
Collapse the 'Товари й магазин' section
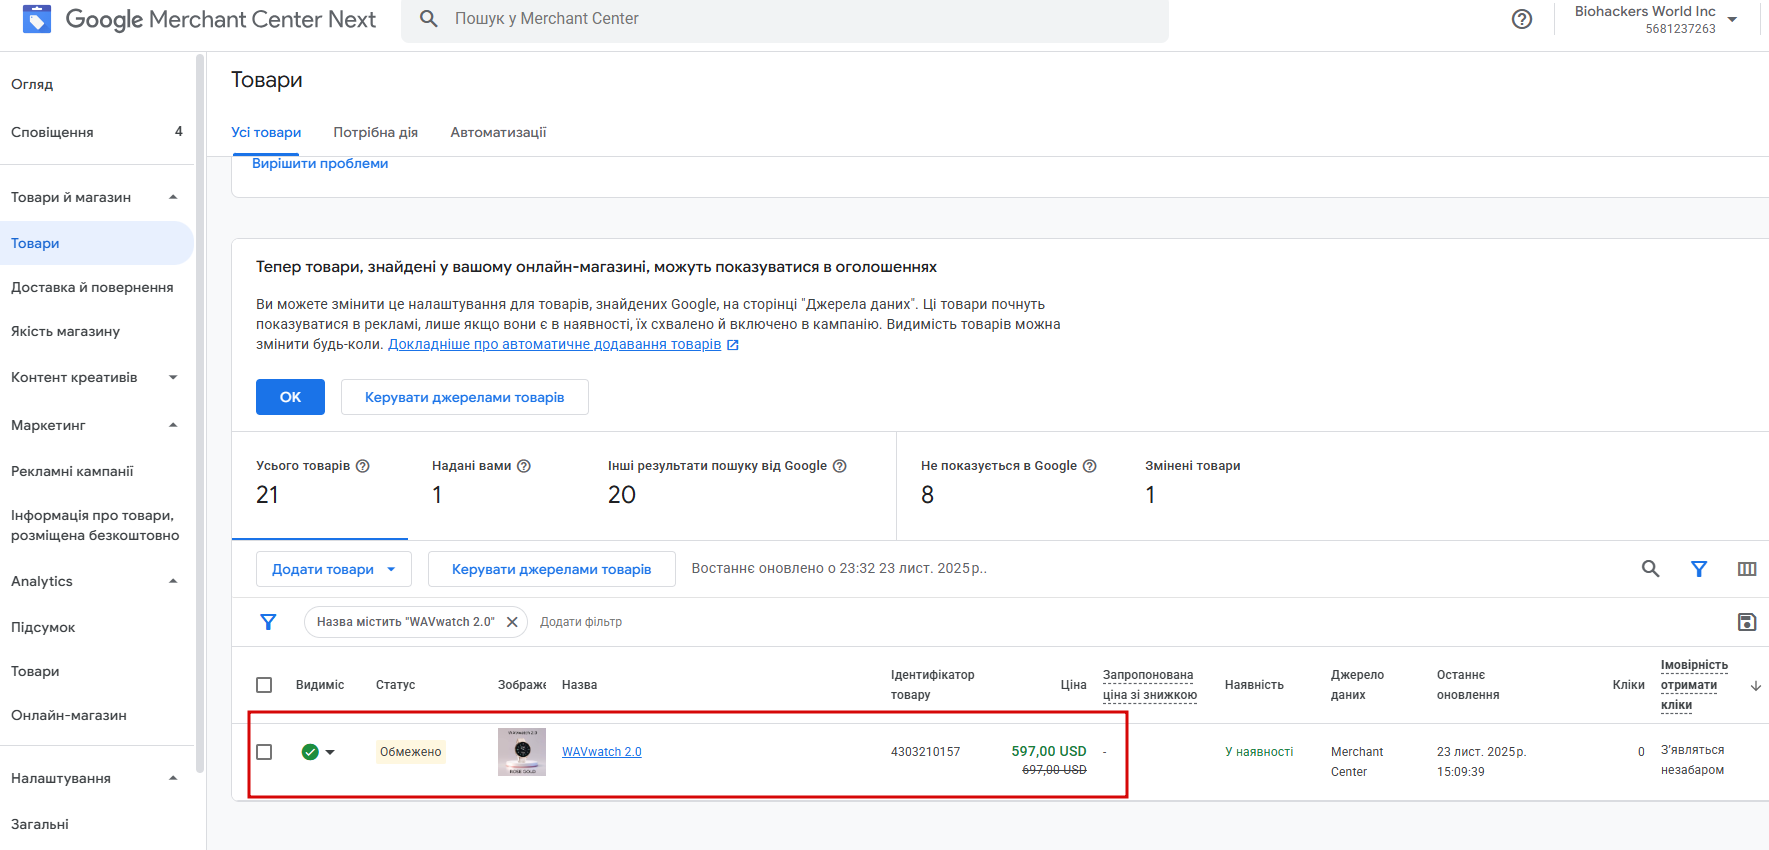tap(173, 197)
